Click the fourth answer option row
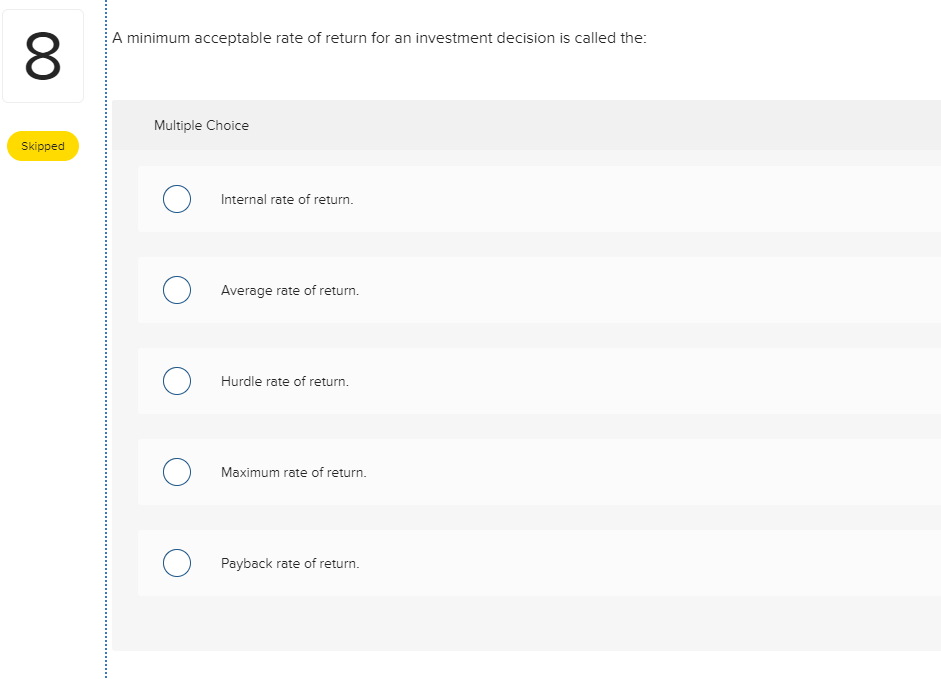 pos(500,471)
